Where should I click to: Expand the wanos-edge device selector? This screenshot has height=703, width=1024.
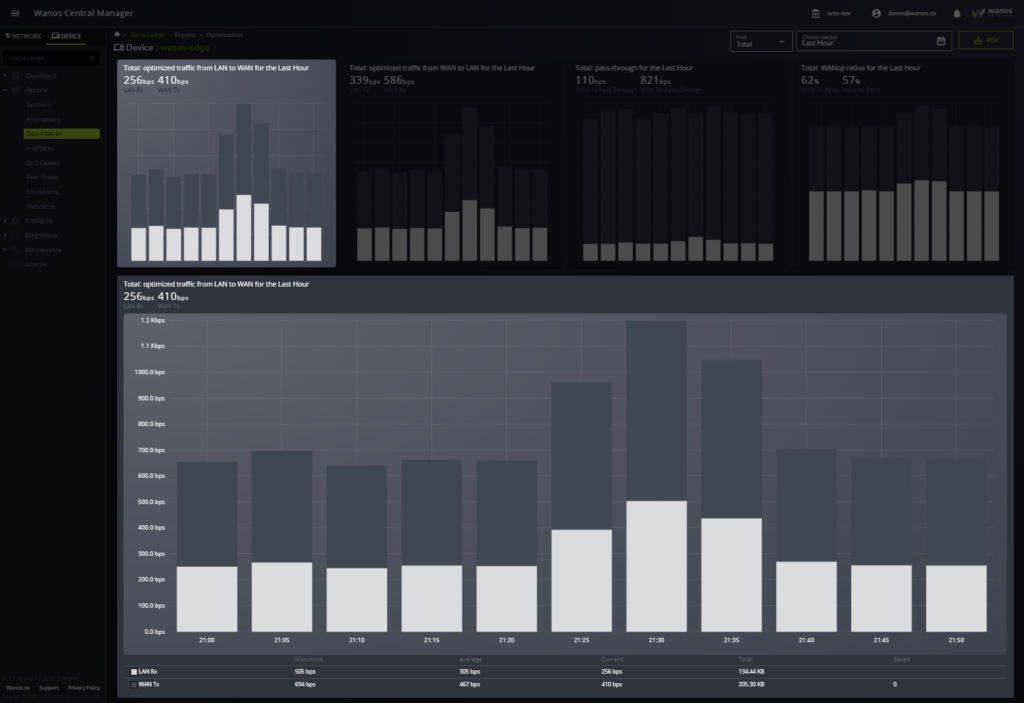pyautogui.click(x=92, y=58)
